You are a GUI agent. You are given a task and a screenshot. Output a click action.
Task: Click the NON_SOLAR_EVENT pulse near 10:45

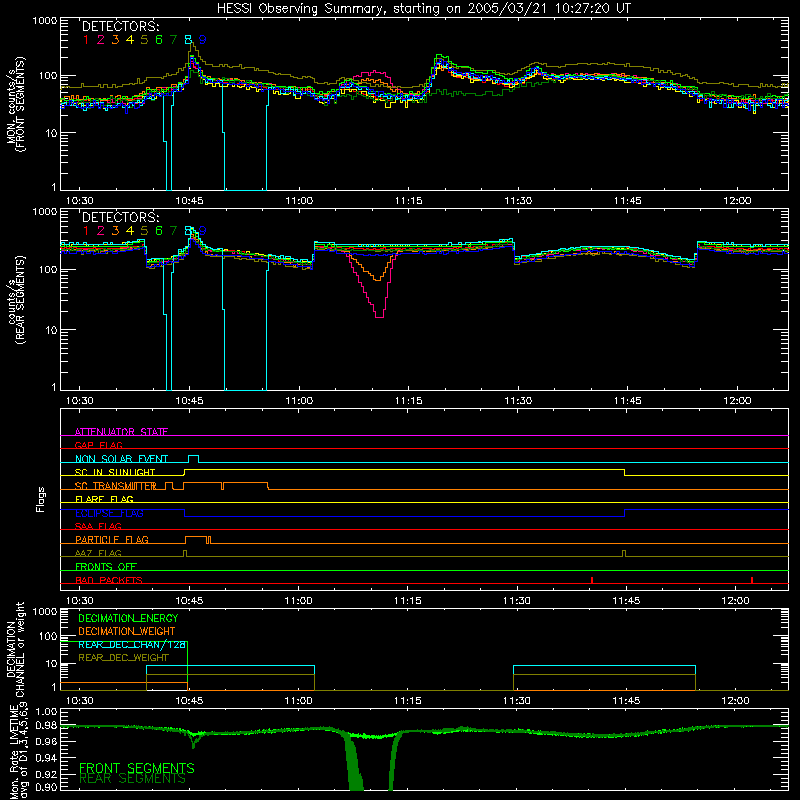pyautogui.click(x=193, y=459)
